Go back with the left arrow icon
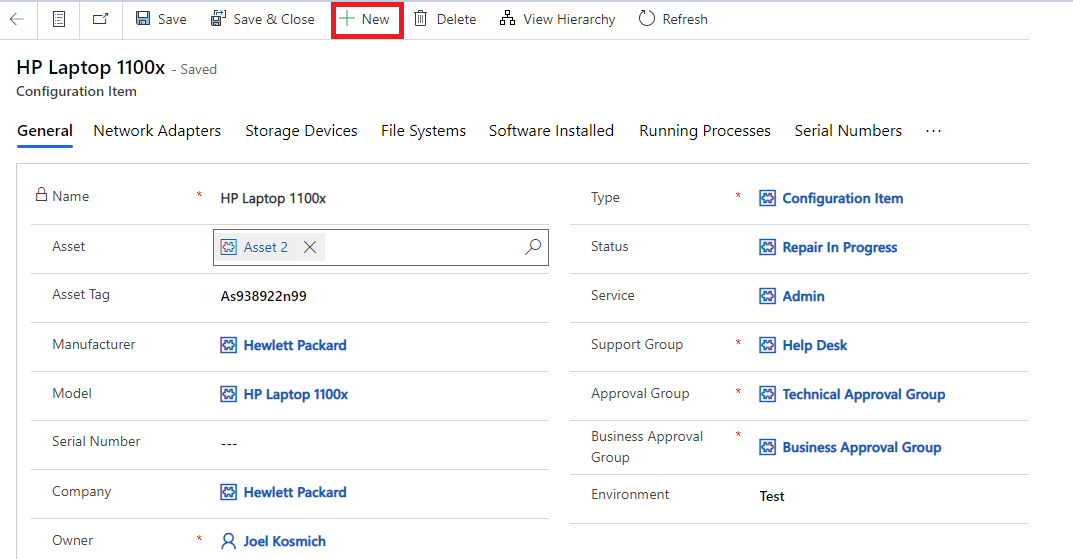1073x559 pixels. 16,19
